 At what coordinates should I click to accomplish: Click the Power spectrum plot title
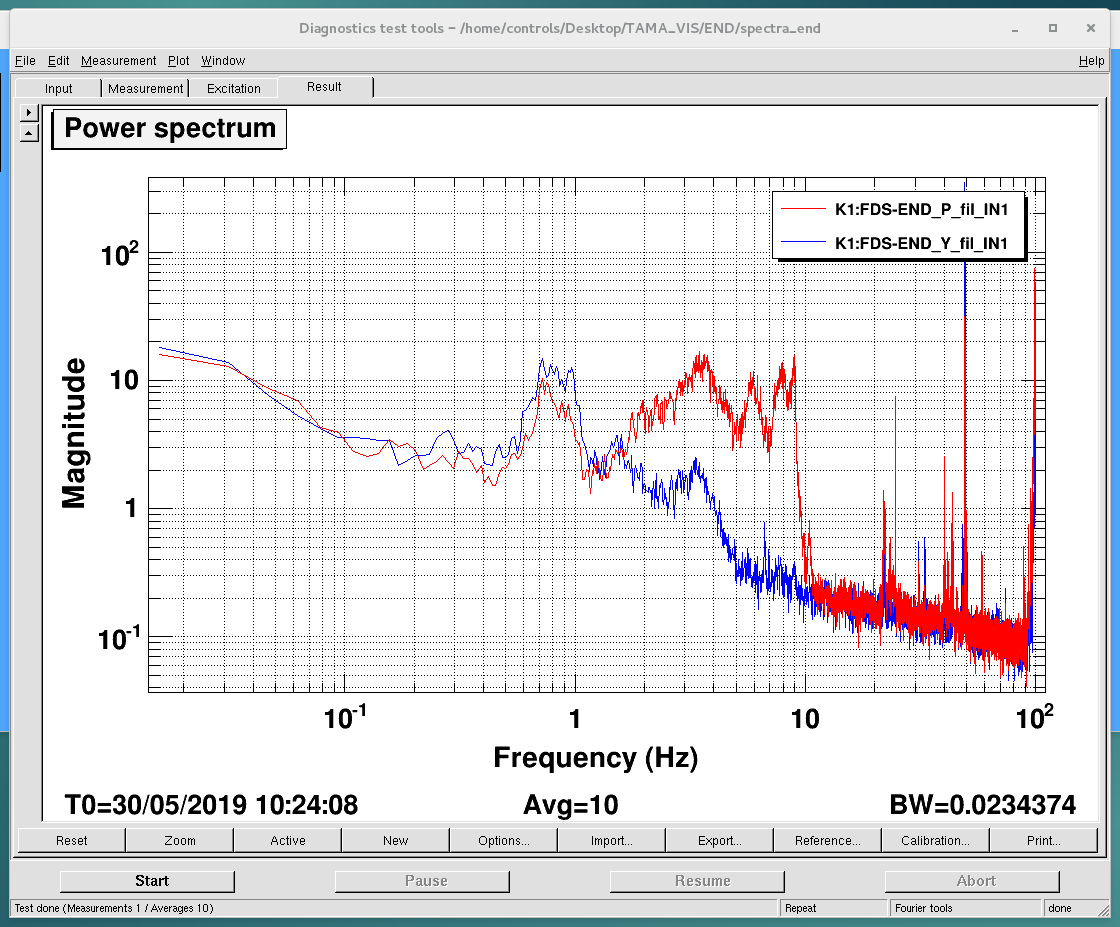(x=170, y=129)
